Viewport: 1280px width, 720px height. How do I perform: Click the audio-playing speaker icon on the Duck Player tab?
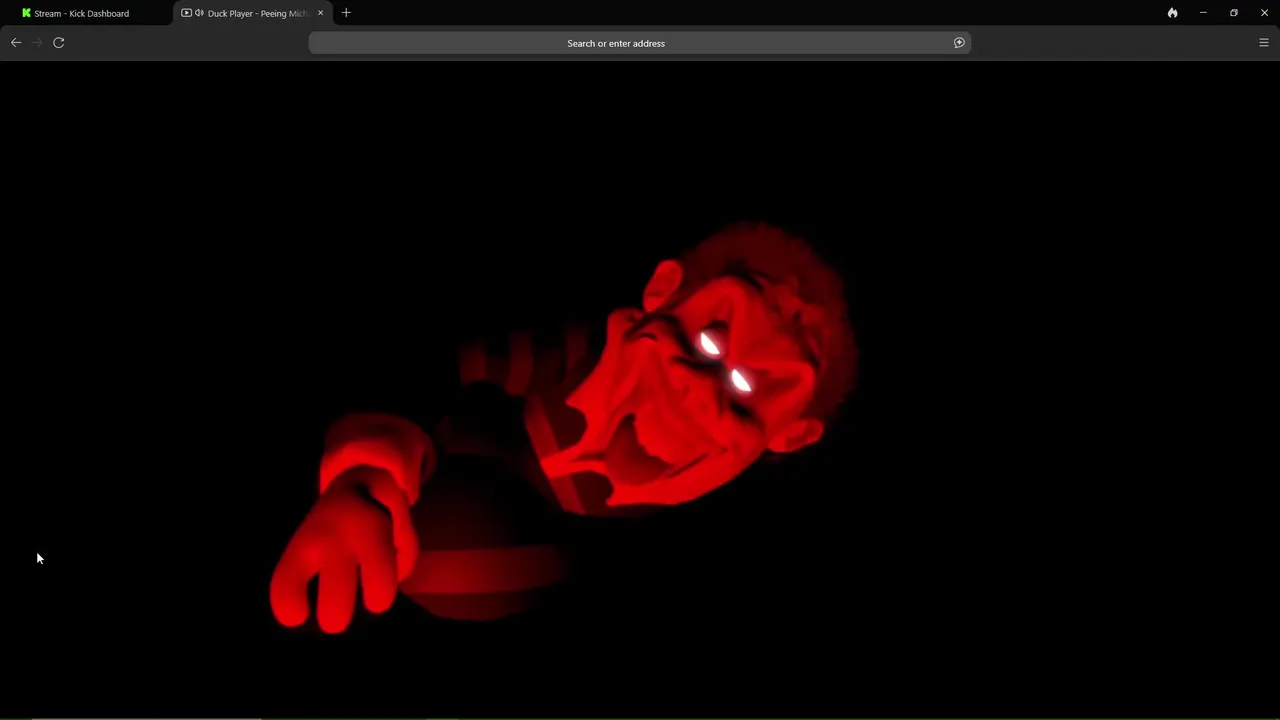(x=199, y=13)
